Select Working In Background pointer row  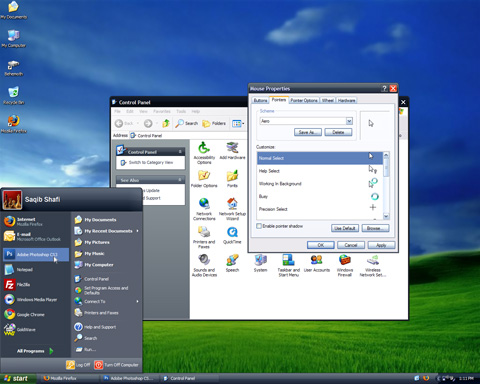[319, 183]
